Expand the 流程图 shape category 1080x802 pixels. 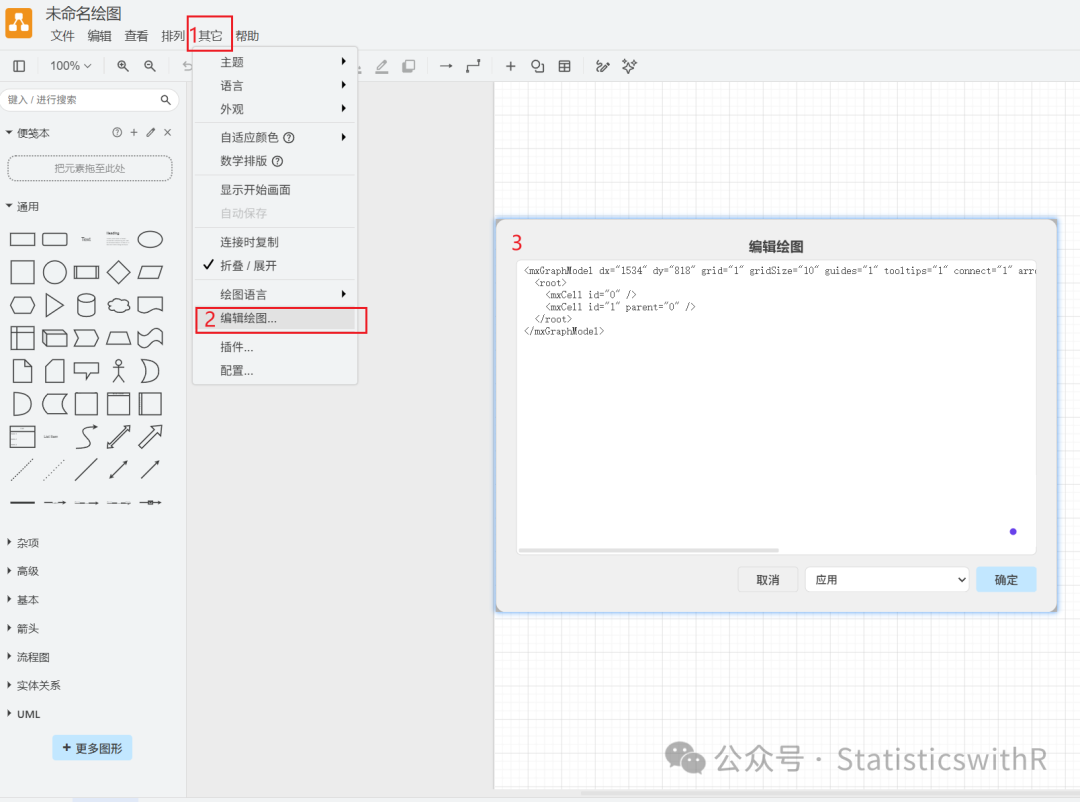tap(33, 657)
